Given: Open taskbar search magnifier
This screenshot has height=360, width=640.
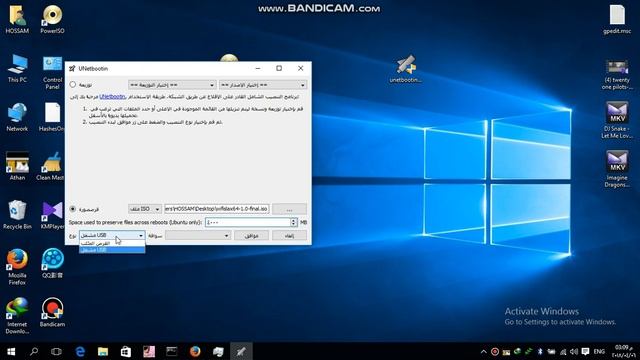Looking at the screenshot, I should [x=34, y=351].
